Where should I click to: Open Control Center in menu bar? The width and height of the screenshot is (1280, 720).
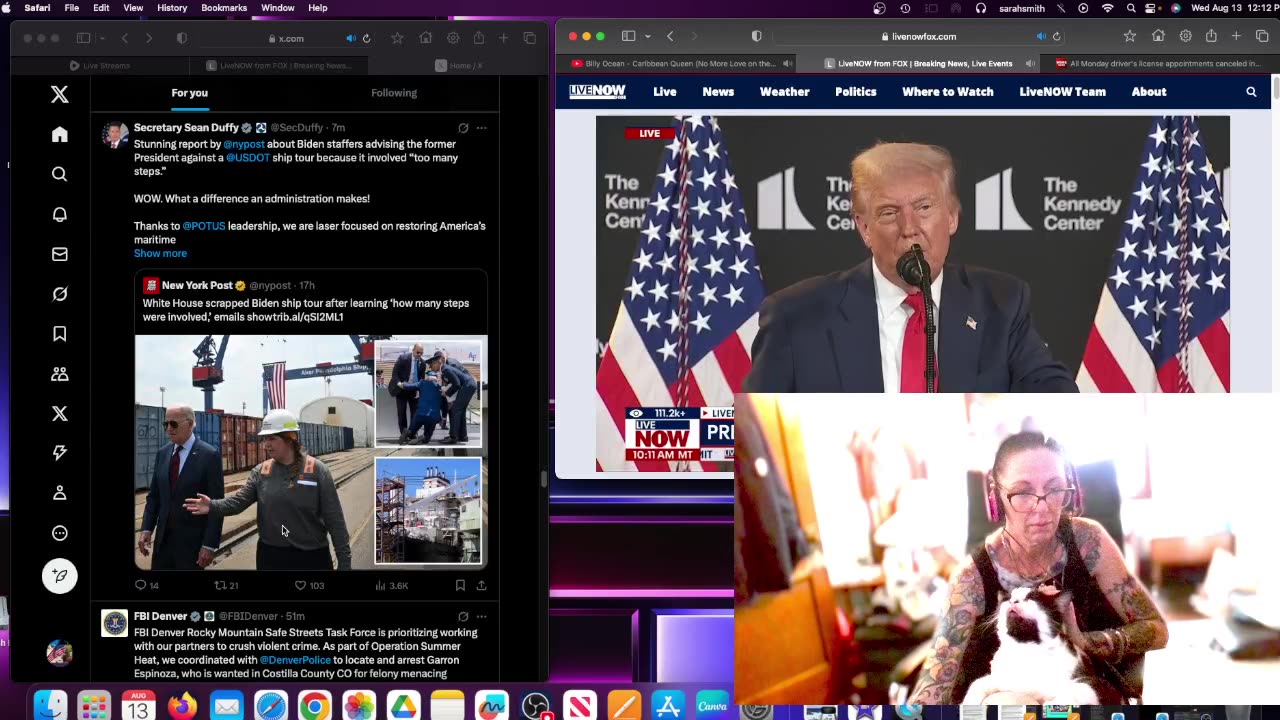pyautogui.click(x=1153, y=8)
